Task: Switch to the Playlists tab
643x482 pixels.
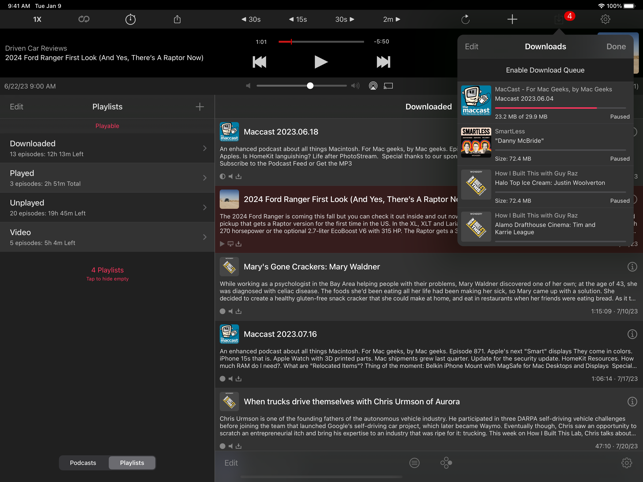Action: point(132,463)
